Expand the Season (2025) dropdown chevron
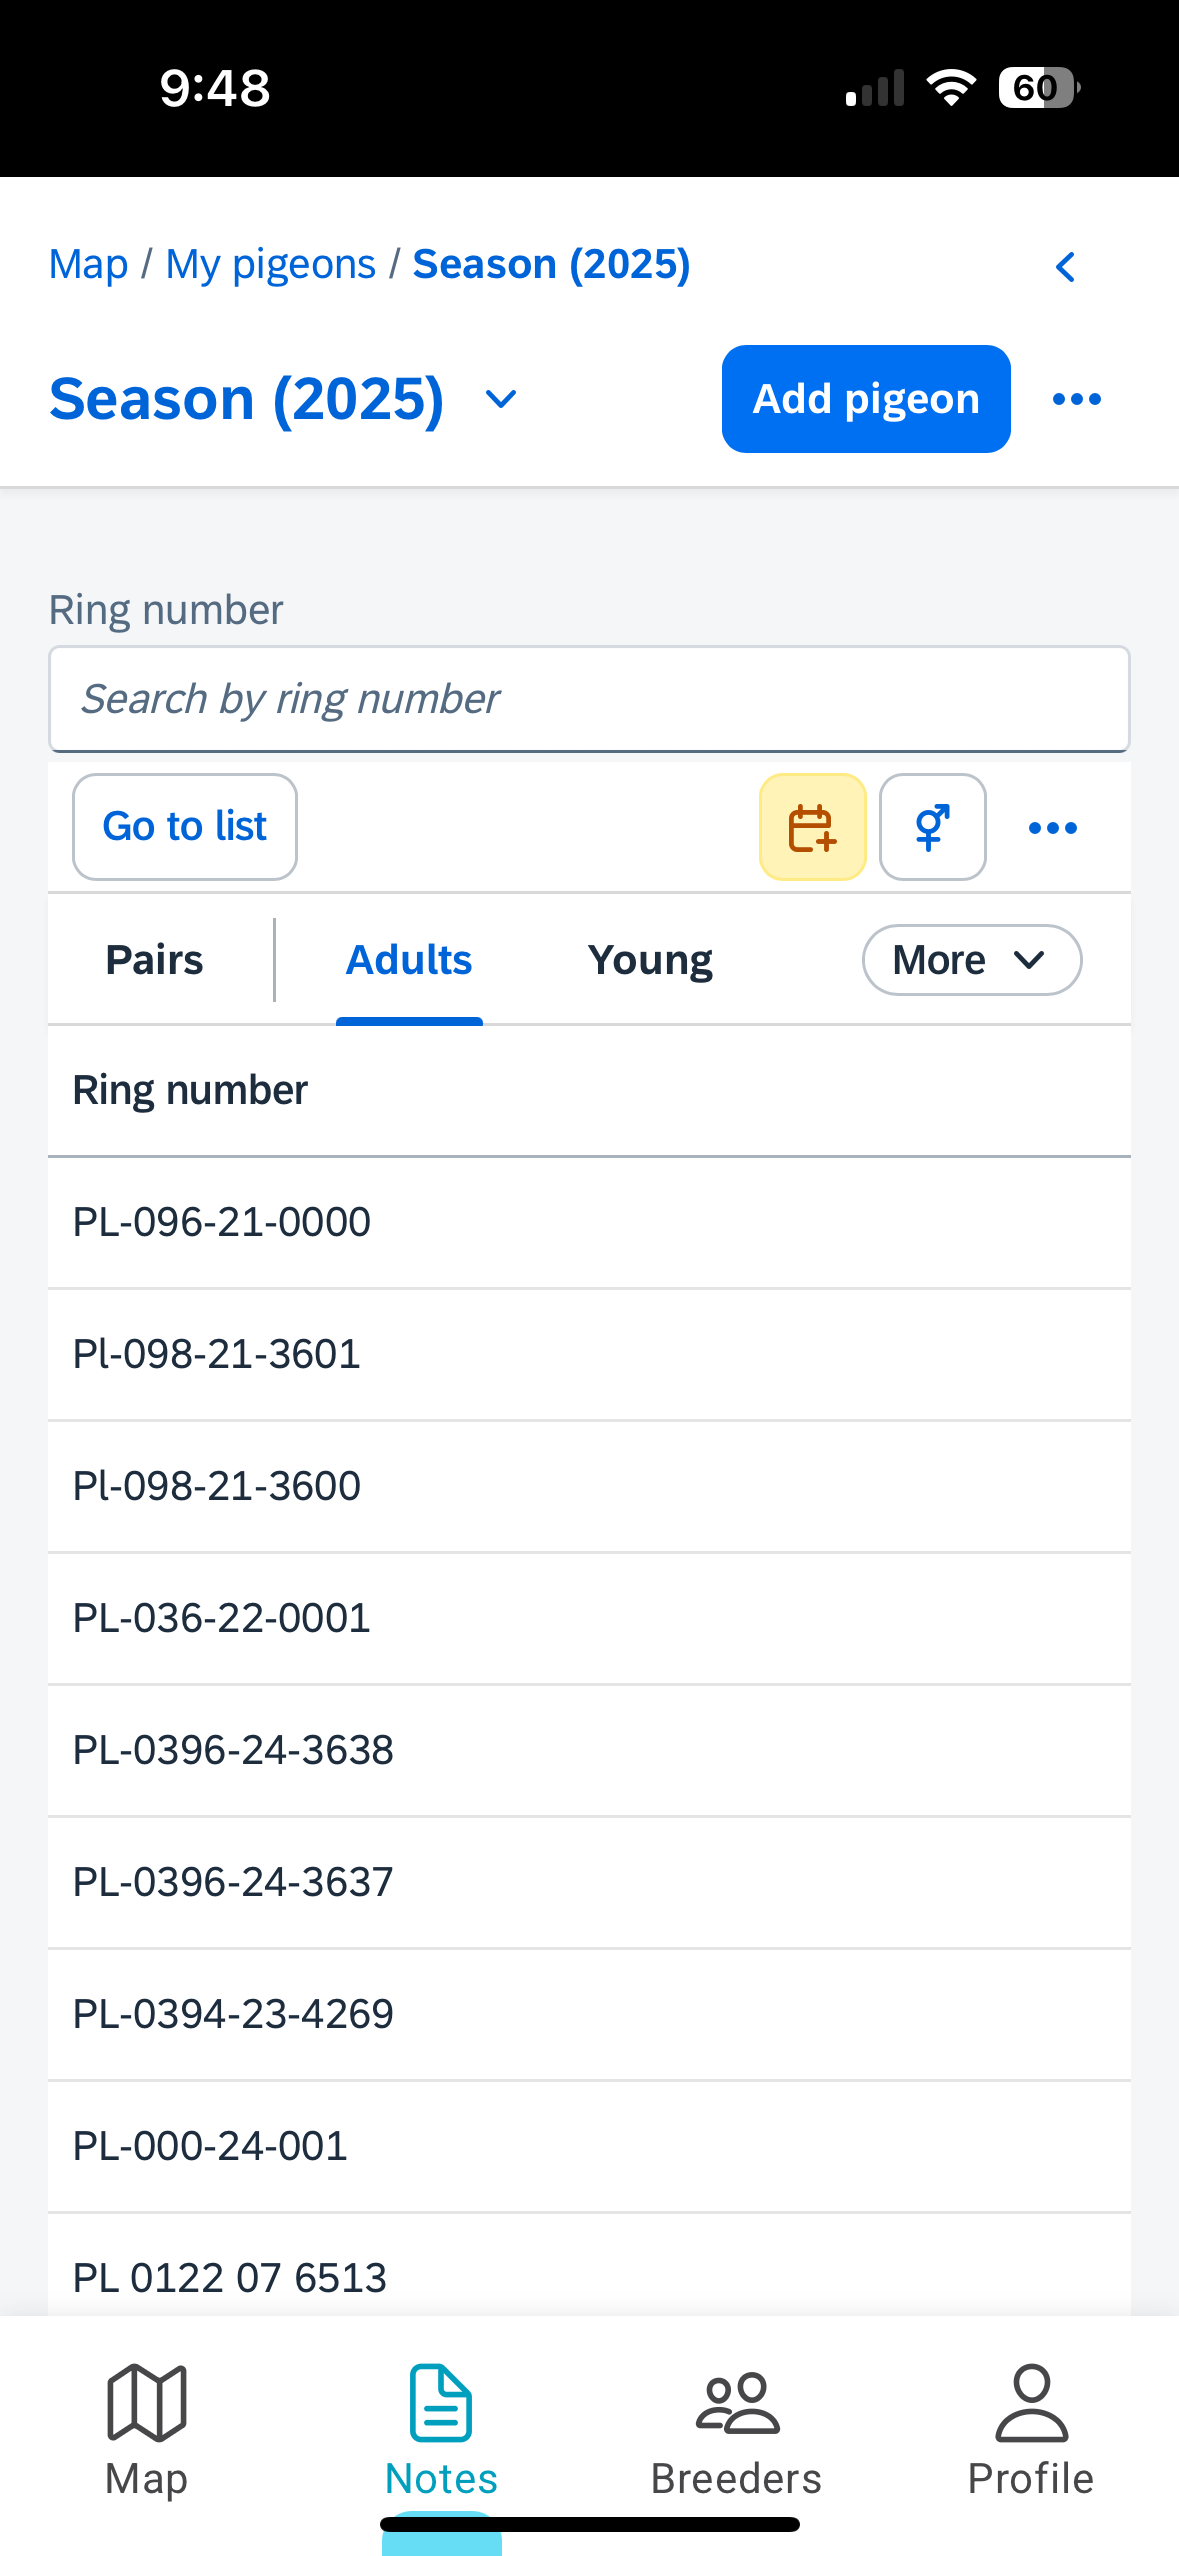This screenshot has height=2556, width=1179. (500, 400)
